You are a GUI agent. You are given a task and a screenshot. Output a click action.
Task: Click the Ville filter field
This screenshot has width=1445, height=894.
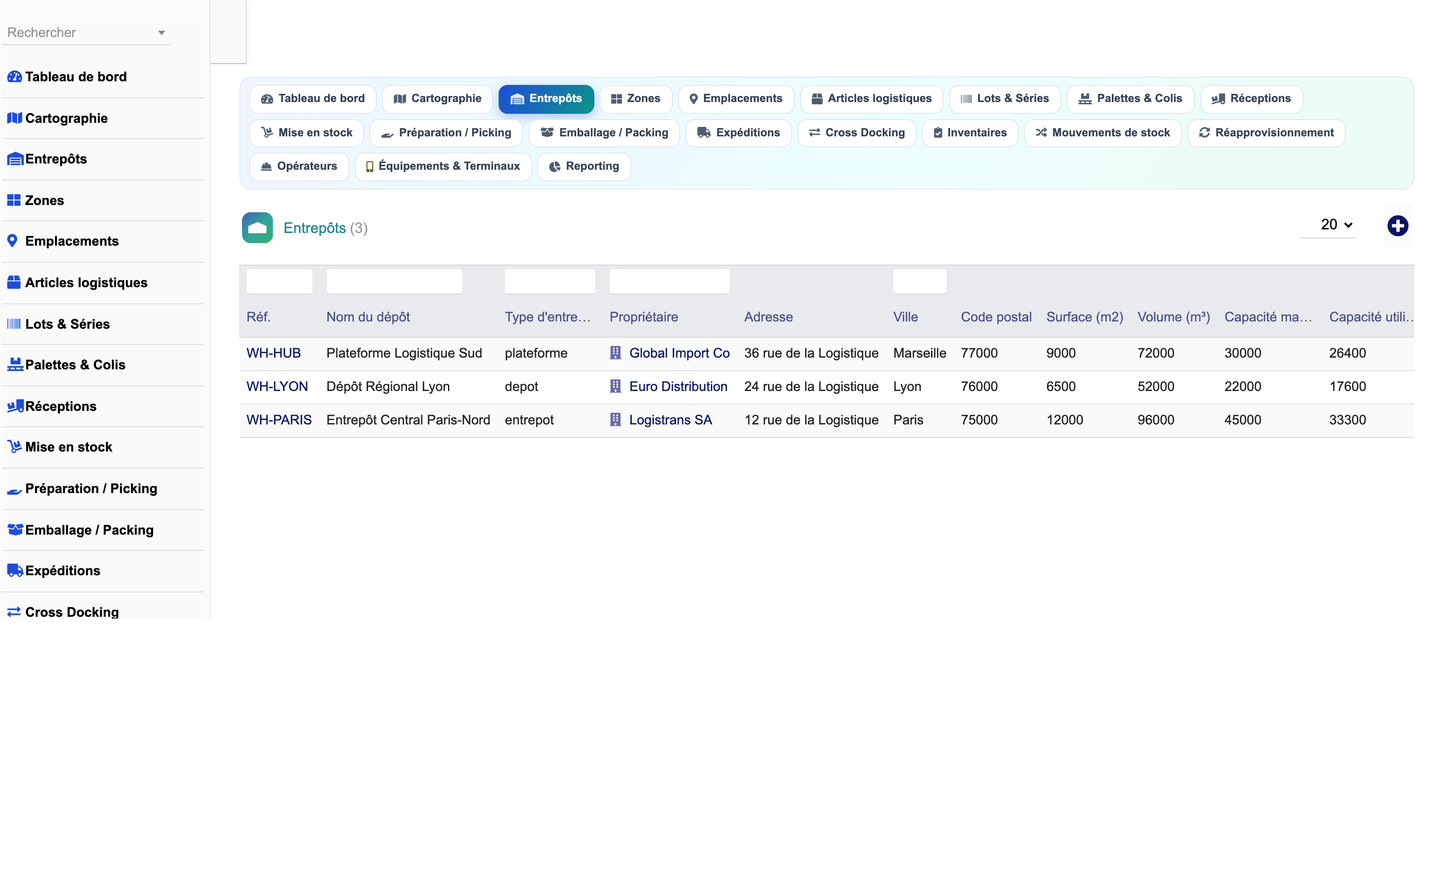(x=920, y=281)
